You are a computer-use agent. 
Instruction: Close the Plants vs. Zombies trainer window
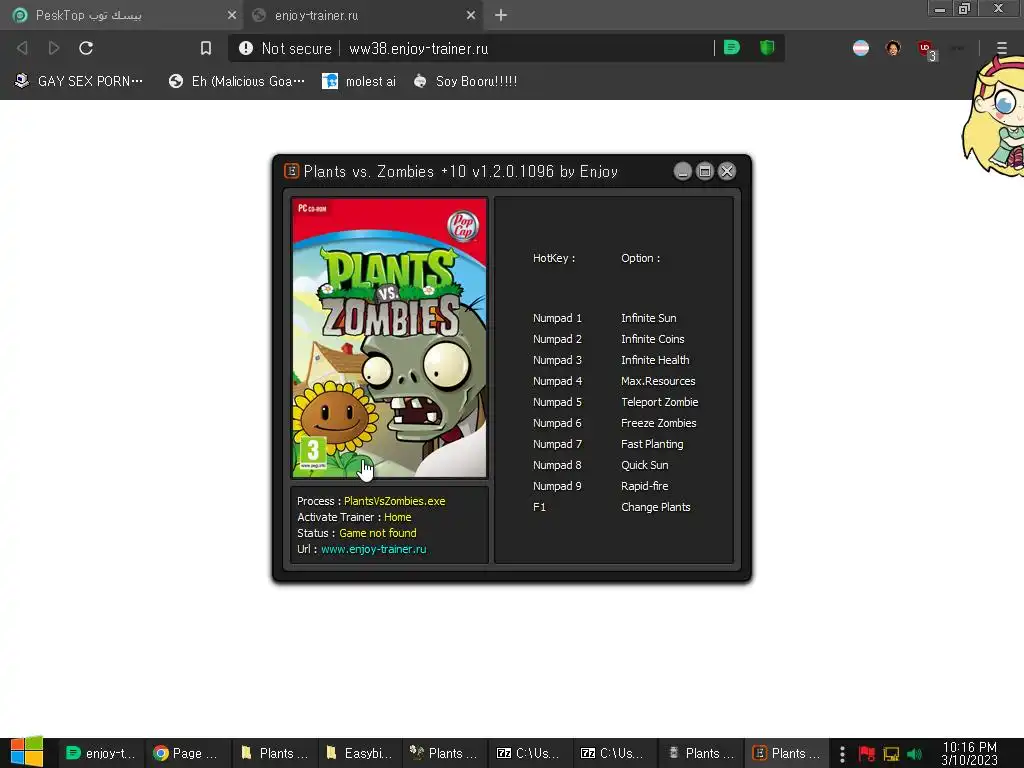pyautogui.click(x=727, y=171)
